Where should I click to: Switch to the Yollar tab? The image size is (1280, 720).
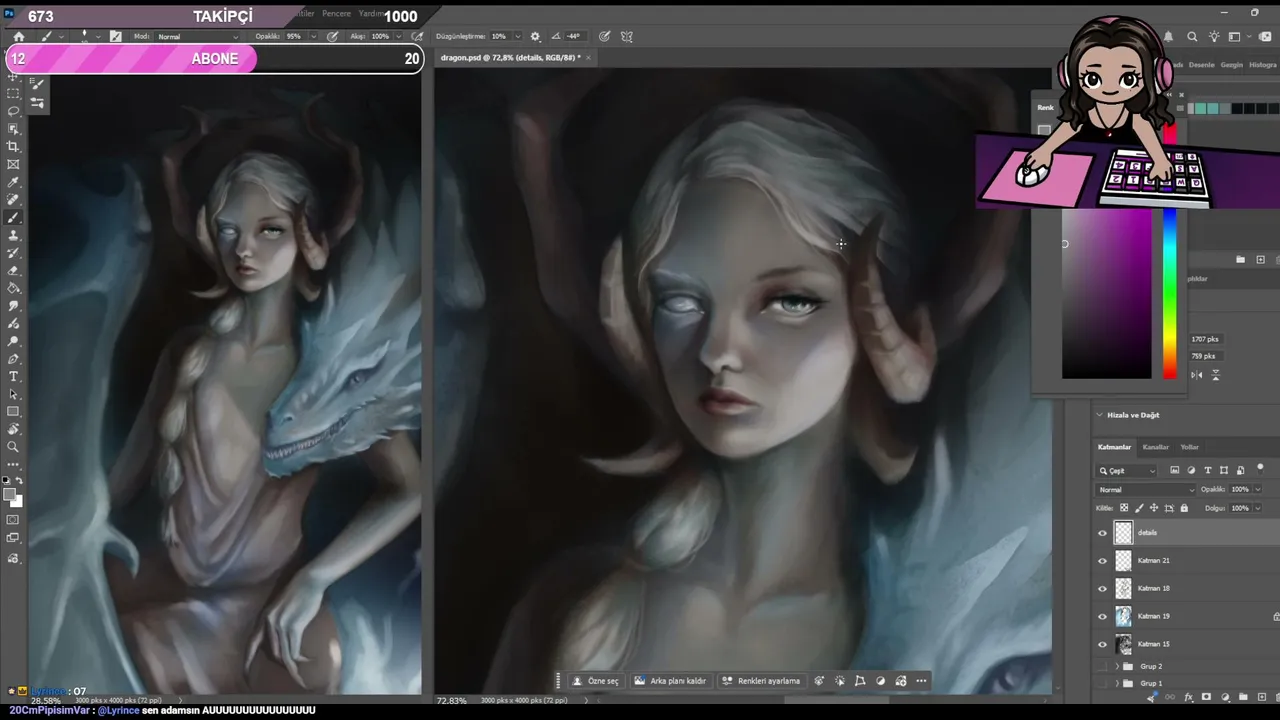(x=1190, y=447)
